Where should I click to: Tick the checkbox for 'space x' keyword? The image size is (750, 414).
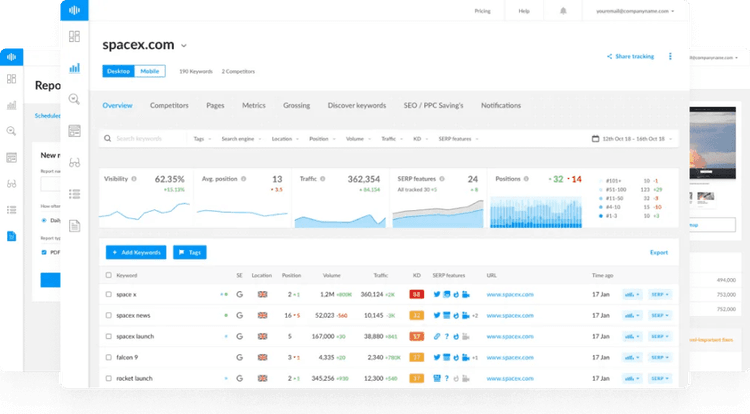pos(109,295)
